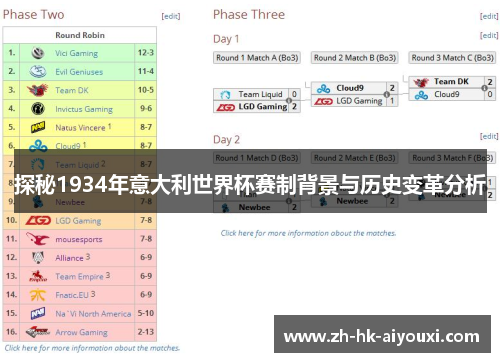Select Round 3 Match C (Bo3) header
500x362 pixels.
[452, 58]
